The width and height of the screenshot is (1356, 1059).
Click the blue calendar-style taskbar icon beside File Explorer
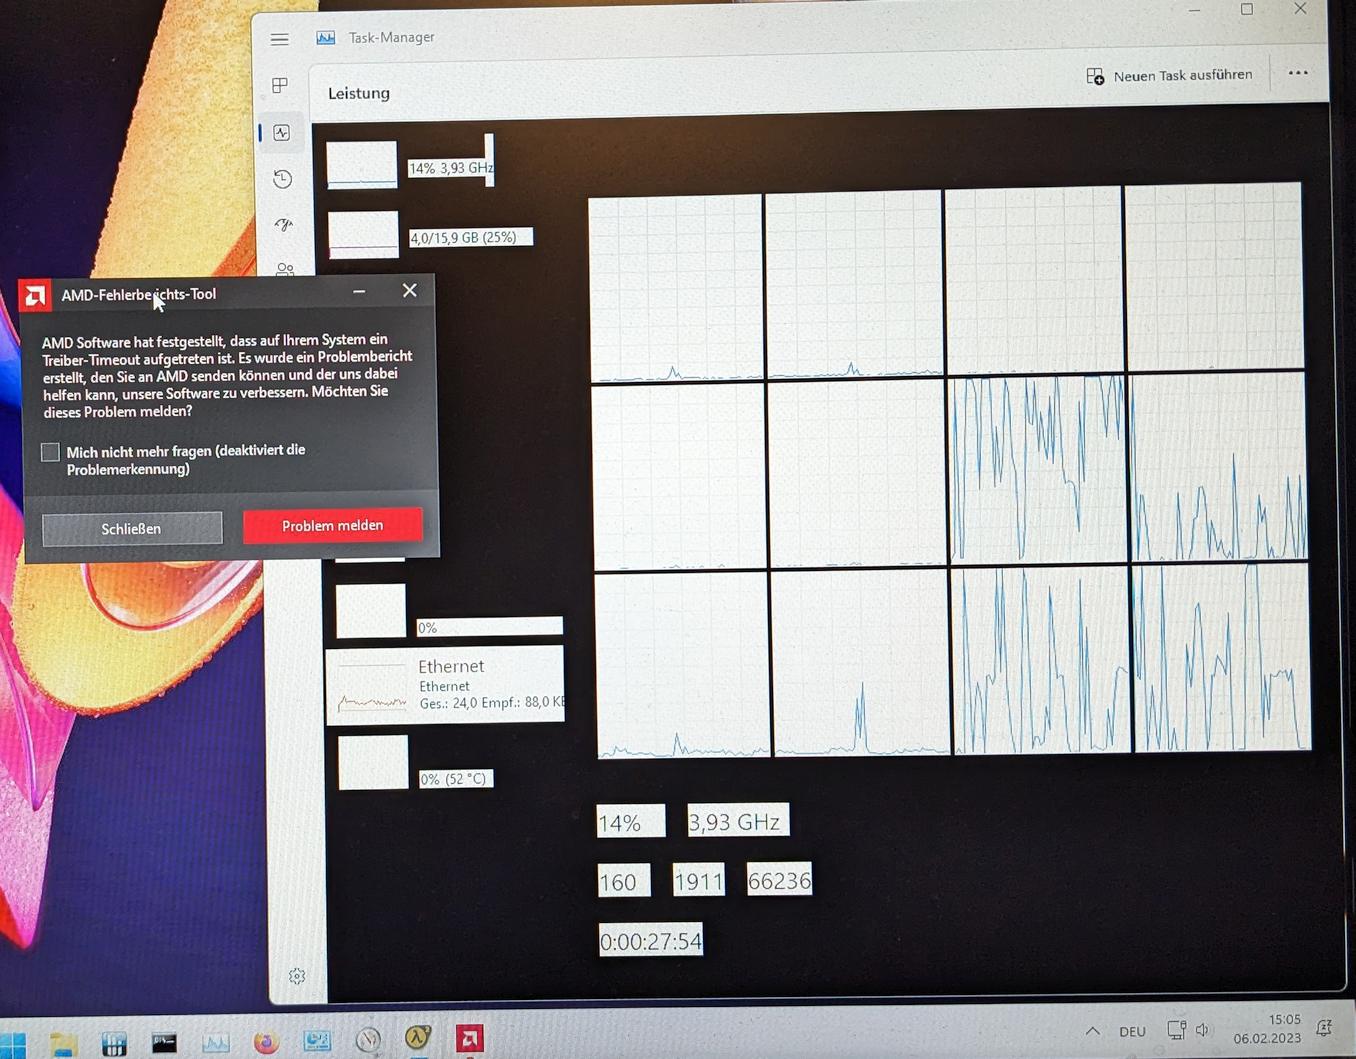[114, 1044]
